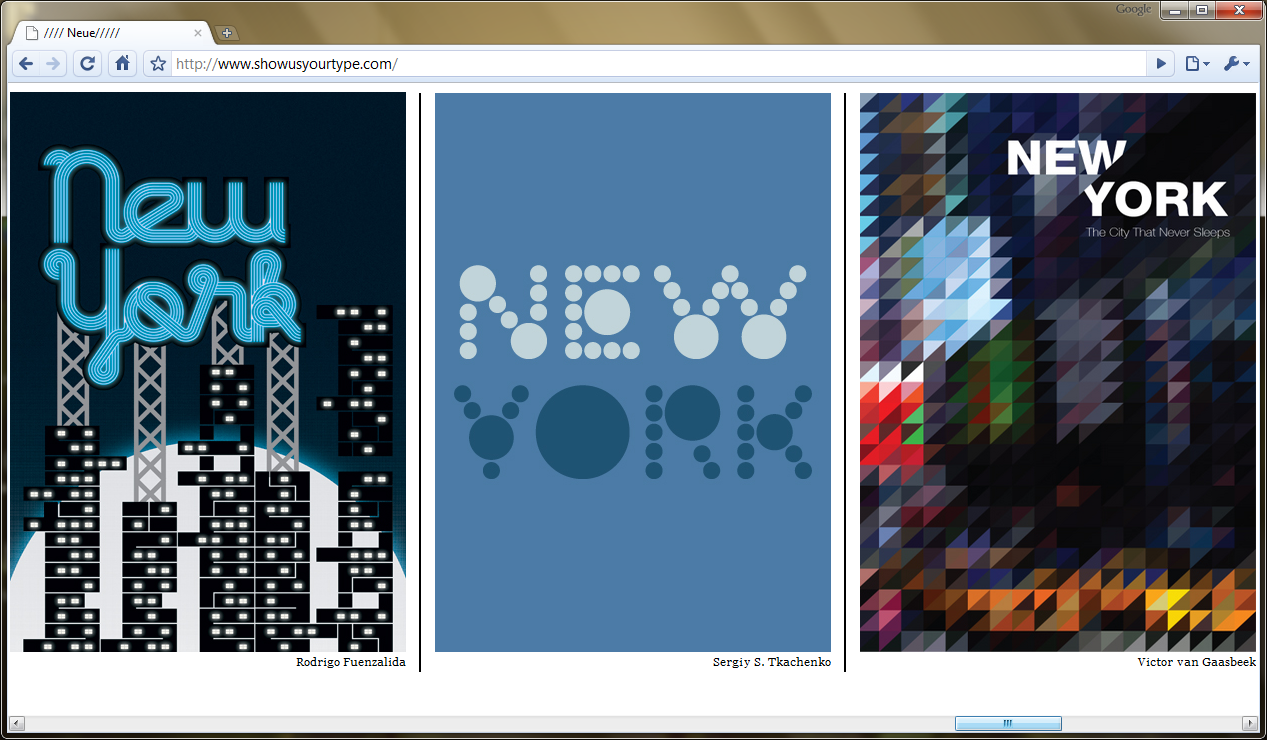Screen dimensions: 1267x740
Task: Open a new tab with the plus button
Action: 226,33
